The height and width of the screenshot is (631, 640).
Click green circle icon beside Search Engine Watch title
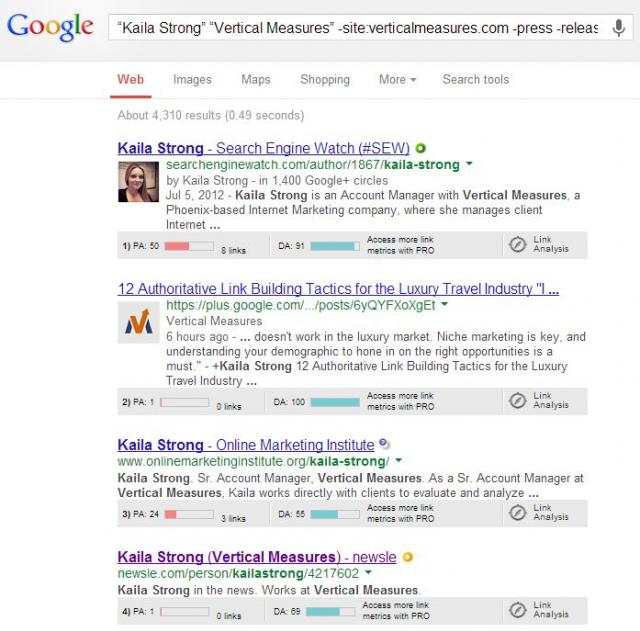(x=420, y=148)
